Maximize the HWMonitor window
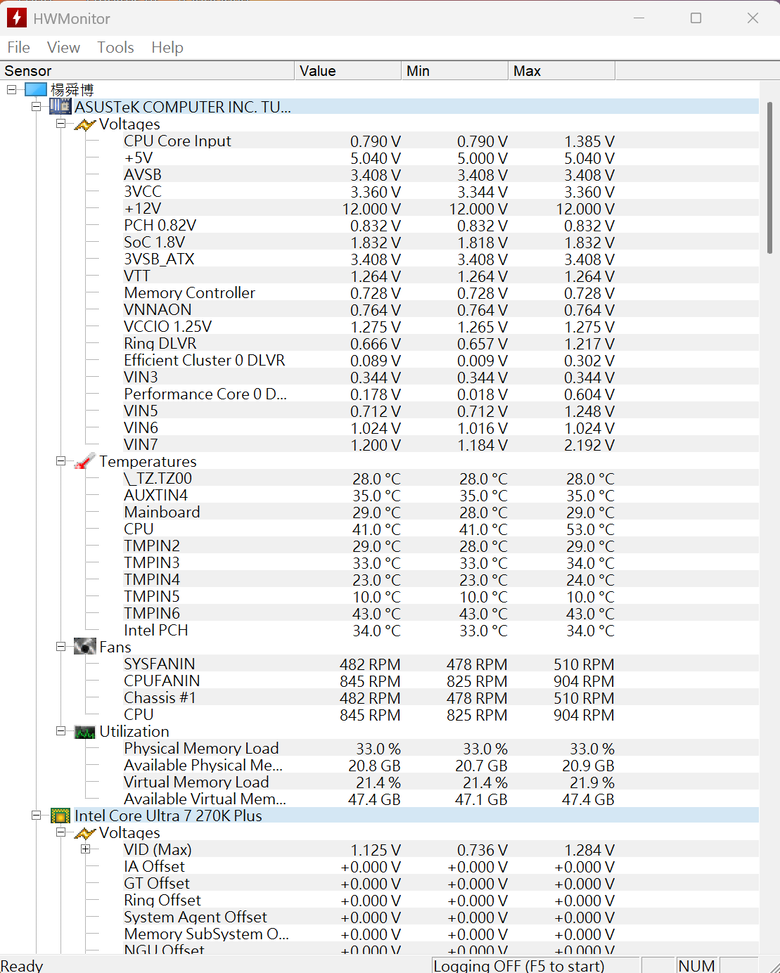780x973 pixels. pos(696,18)
